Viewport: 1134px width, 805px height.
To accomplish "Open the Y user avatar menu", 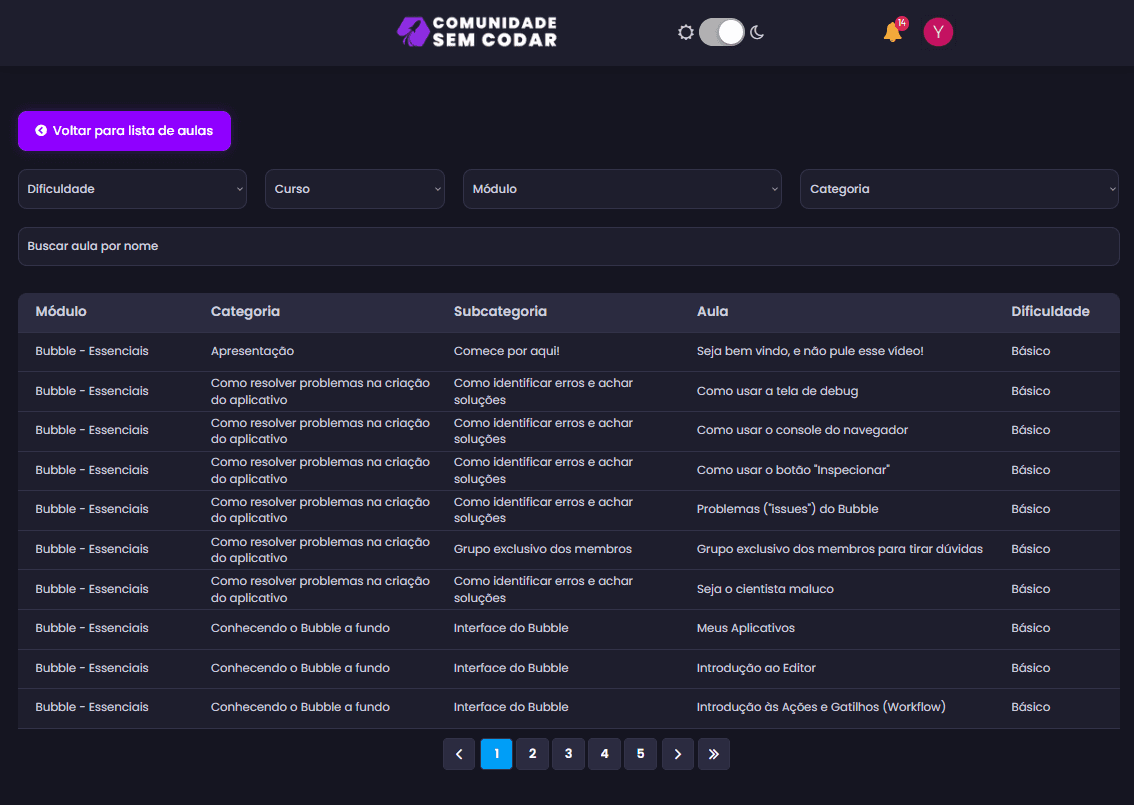I will tap(938, 32).
